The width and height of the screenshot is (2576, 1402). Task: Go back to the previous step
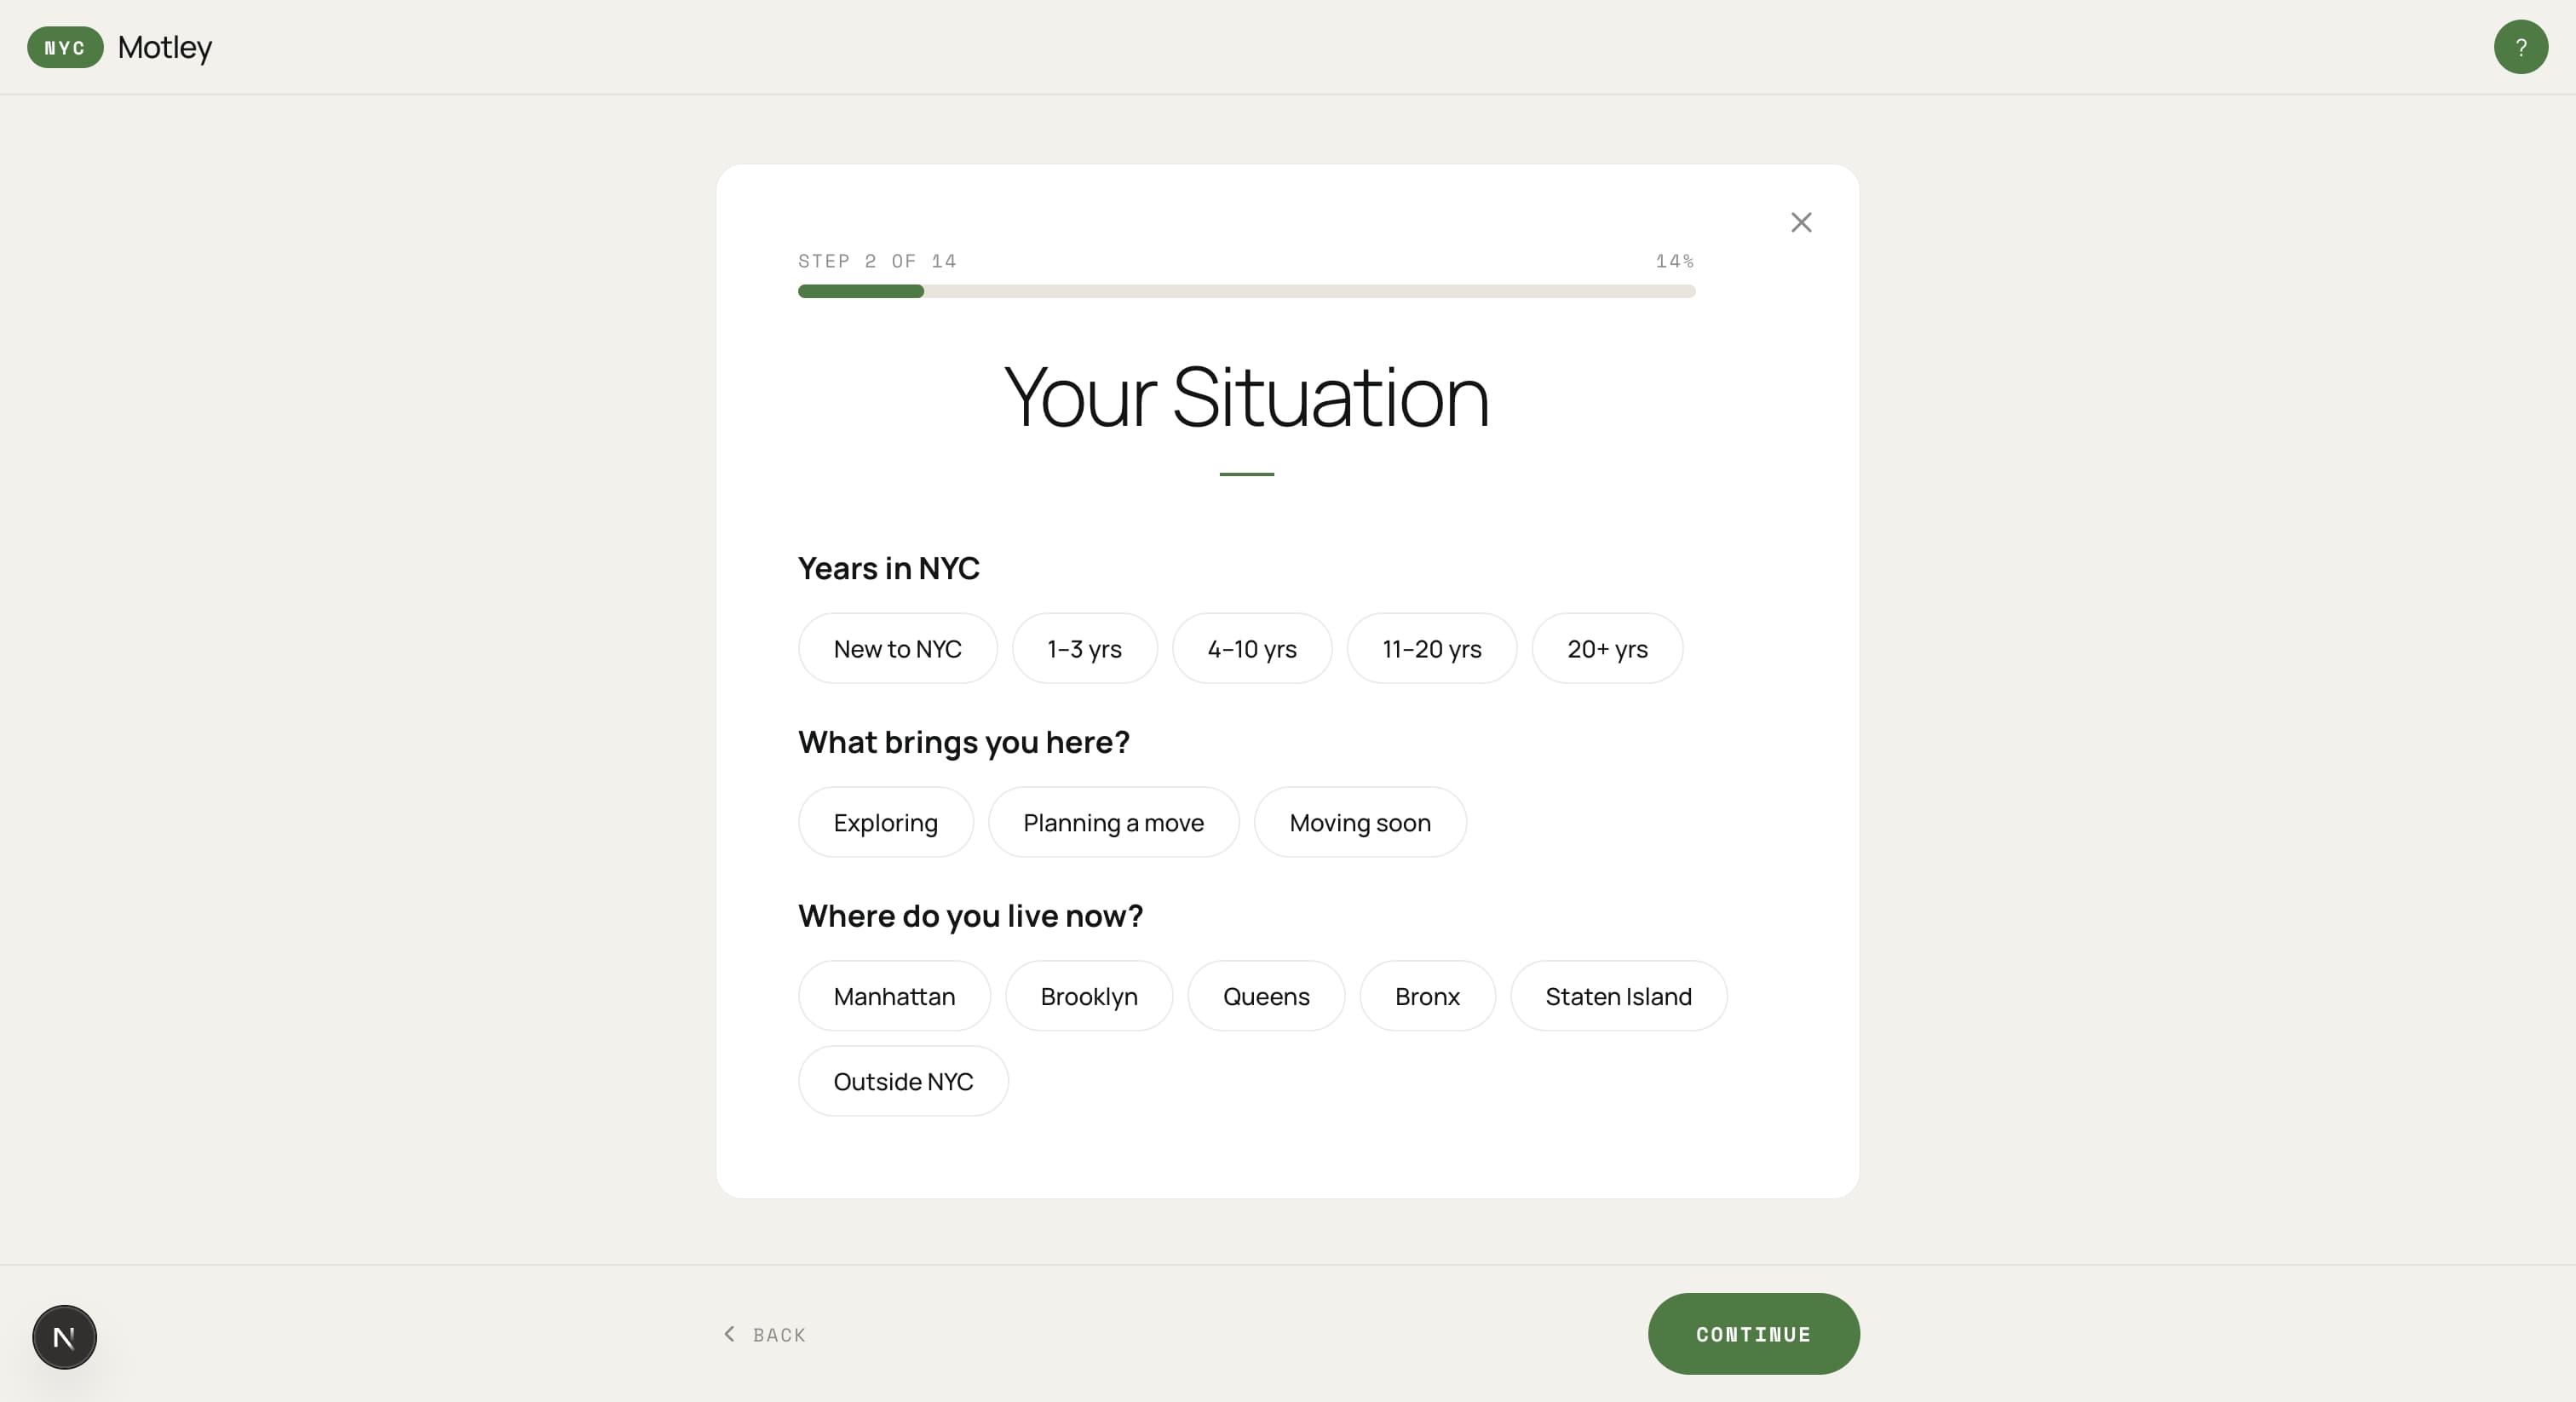(765, 1335)
